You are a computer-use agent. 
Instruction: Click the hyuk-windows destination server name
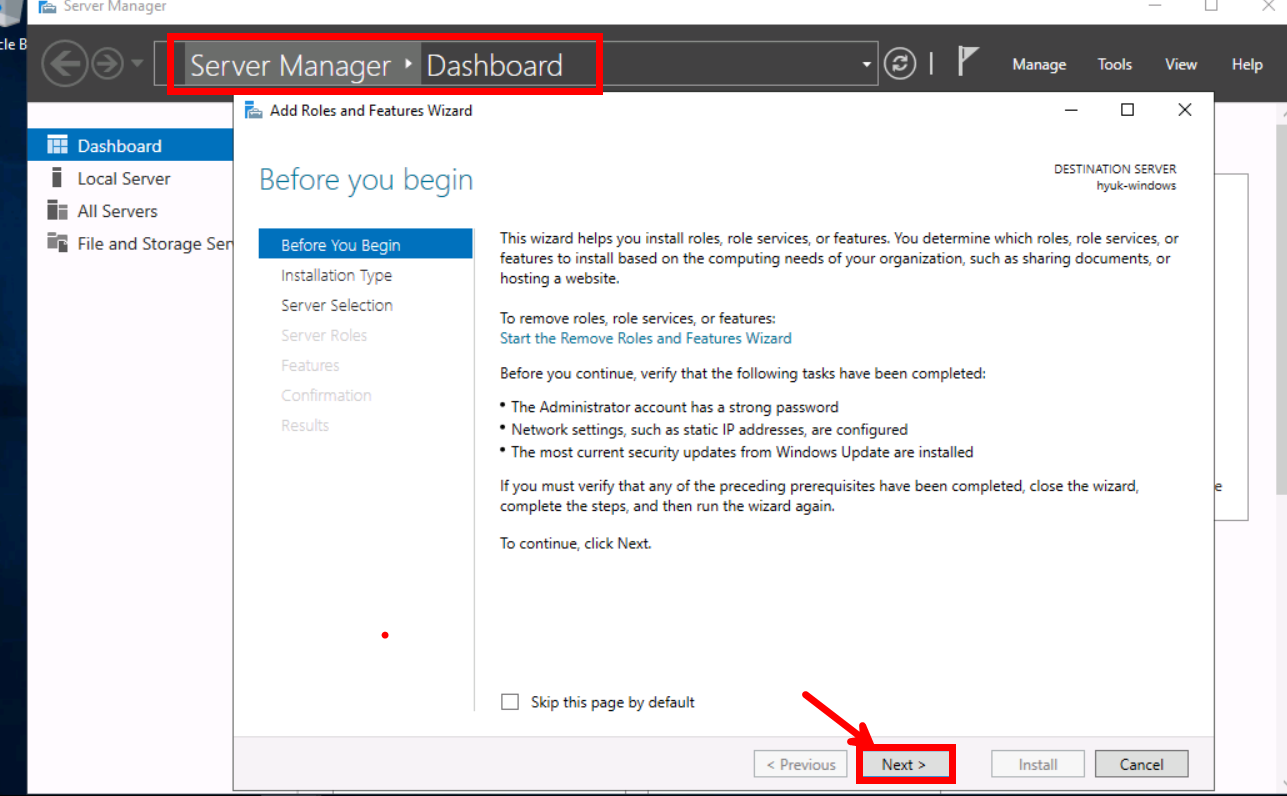(x=1136, y=186)
